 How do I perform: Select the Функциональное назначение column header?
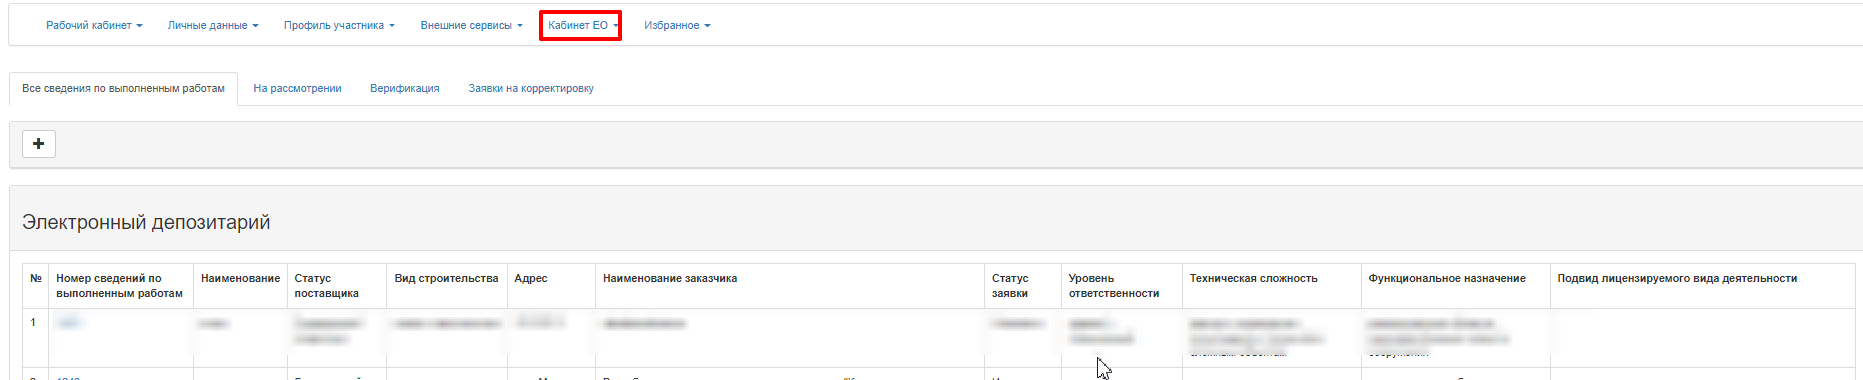(x=1447, y=279)
